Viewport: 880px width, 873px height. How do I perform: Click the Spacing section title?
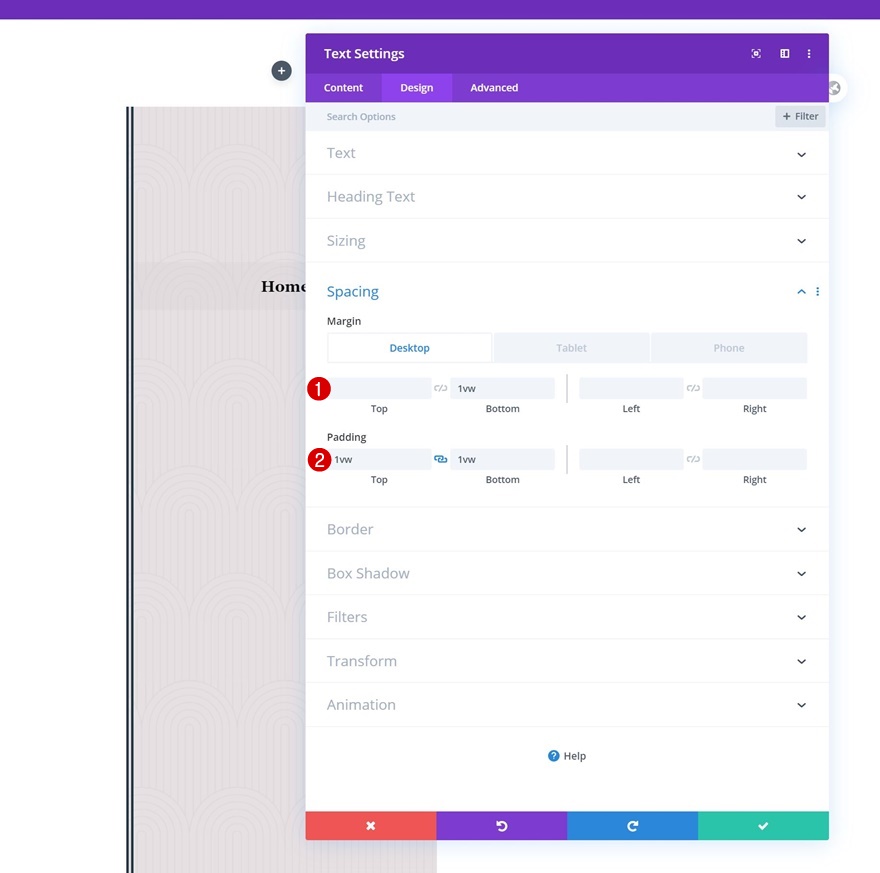click(352, 291)
